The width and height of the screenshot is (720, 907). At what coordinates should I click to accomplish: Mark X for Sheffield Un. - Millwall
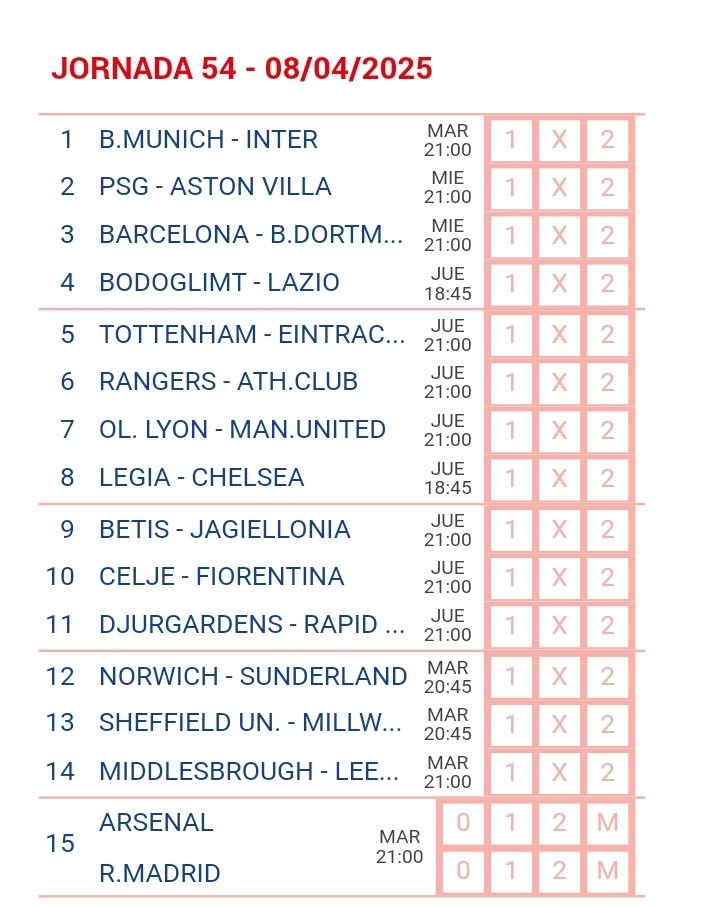click(x=559, y=724)
